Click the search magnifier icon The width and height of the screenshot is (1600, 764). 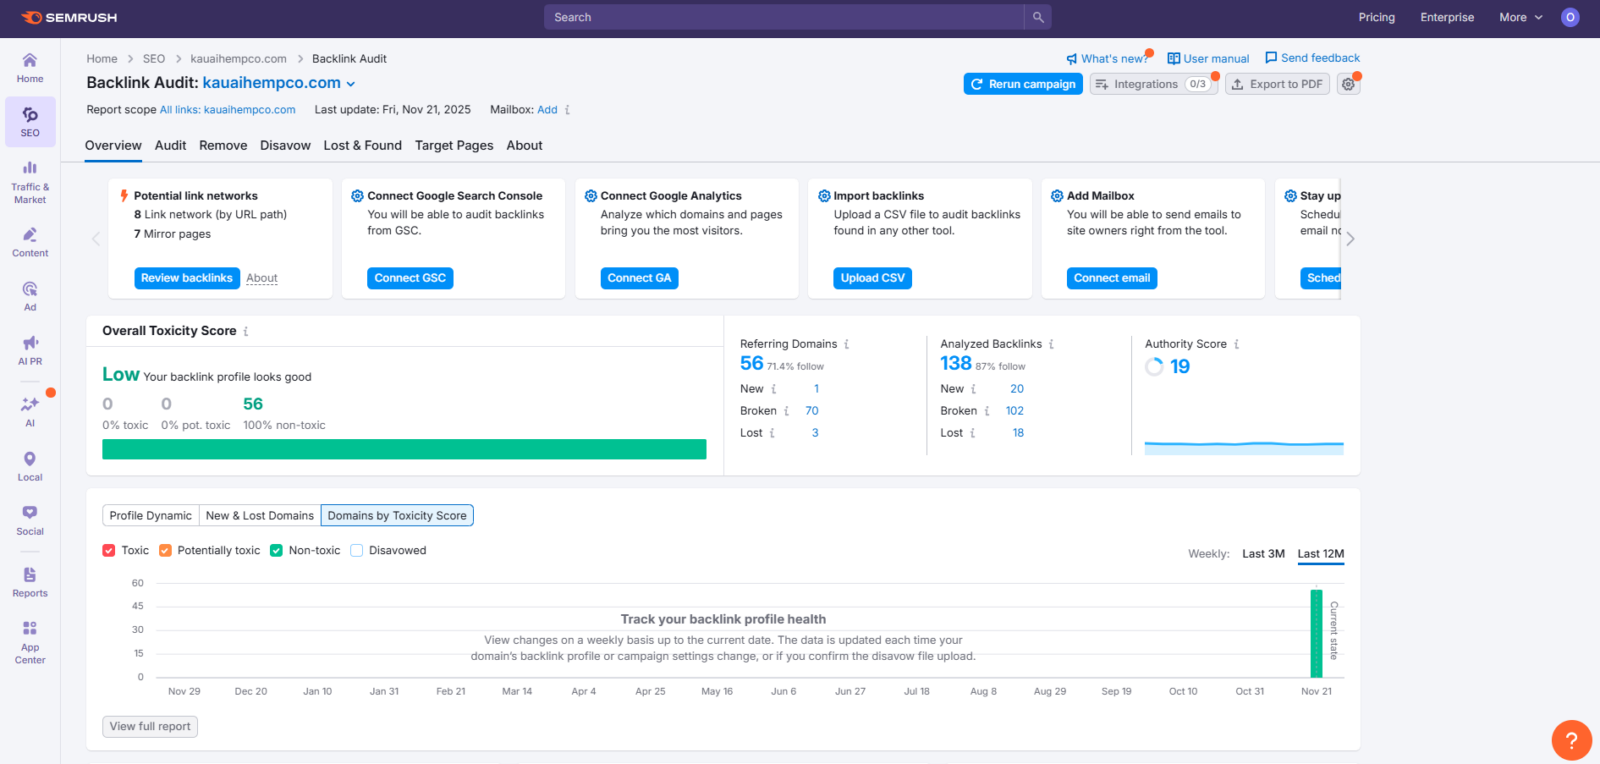click(x=1038, y=17)
